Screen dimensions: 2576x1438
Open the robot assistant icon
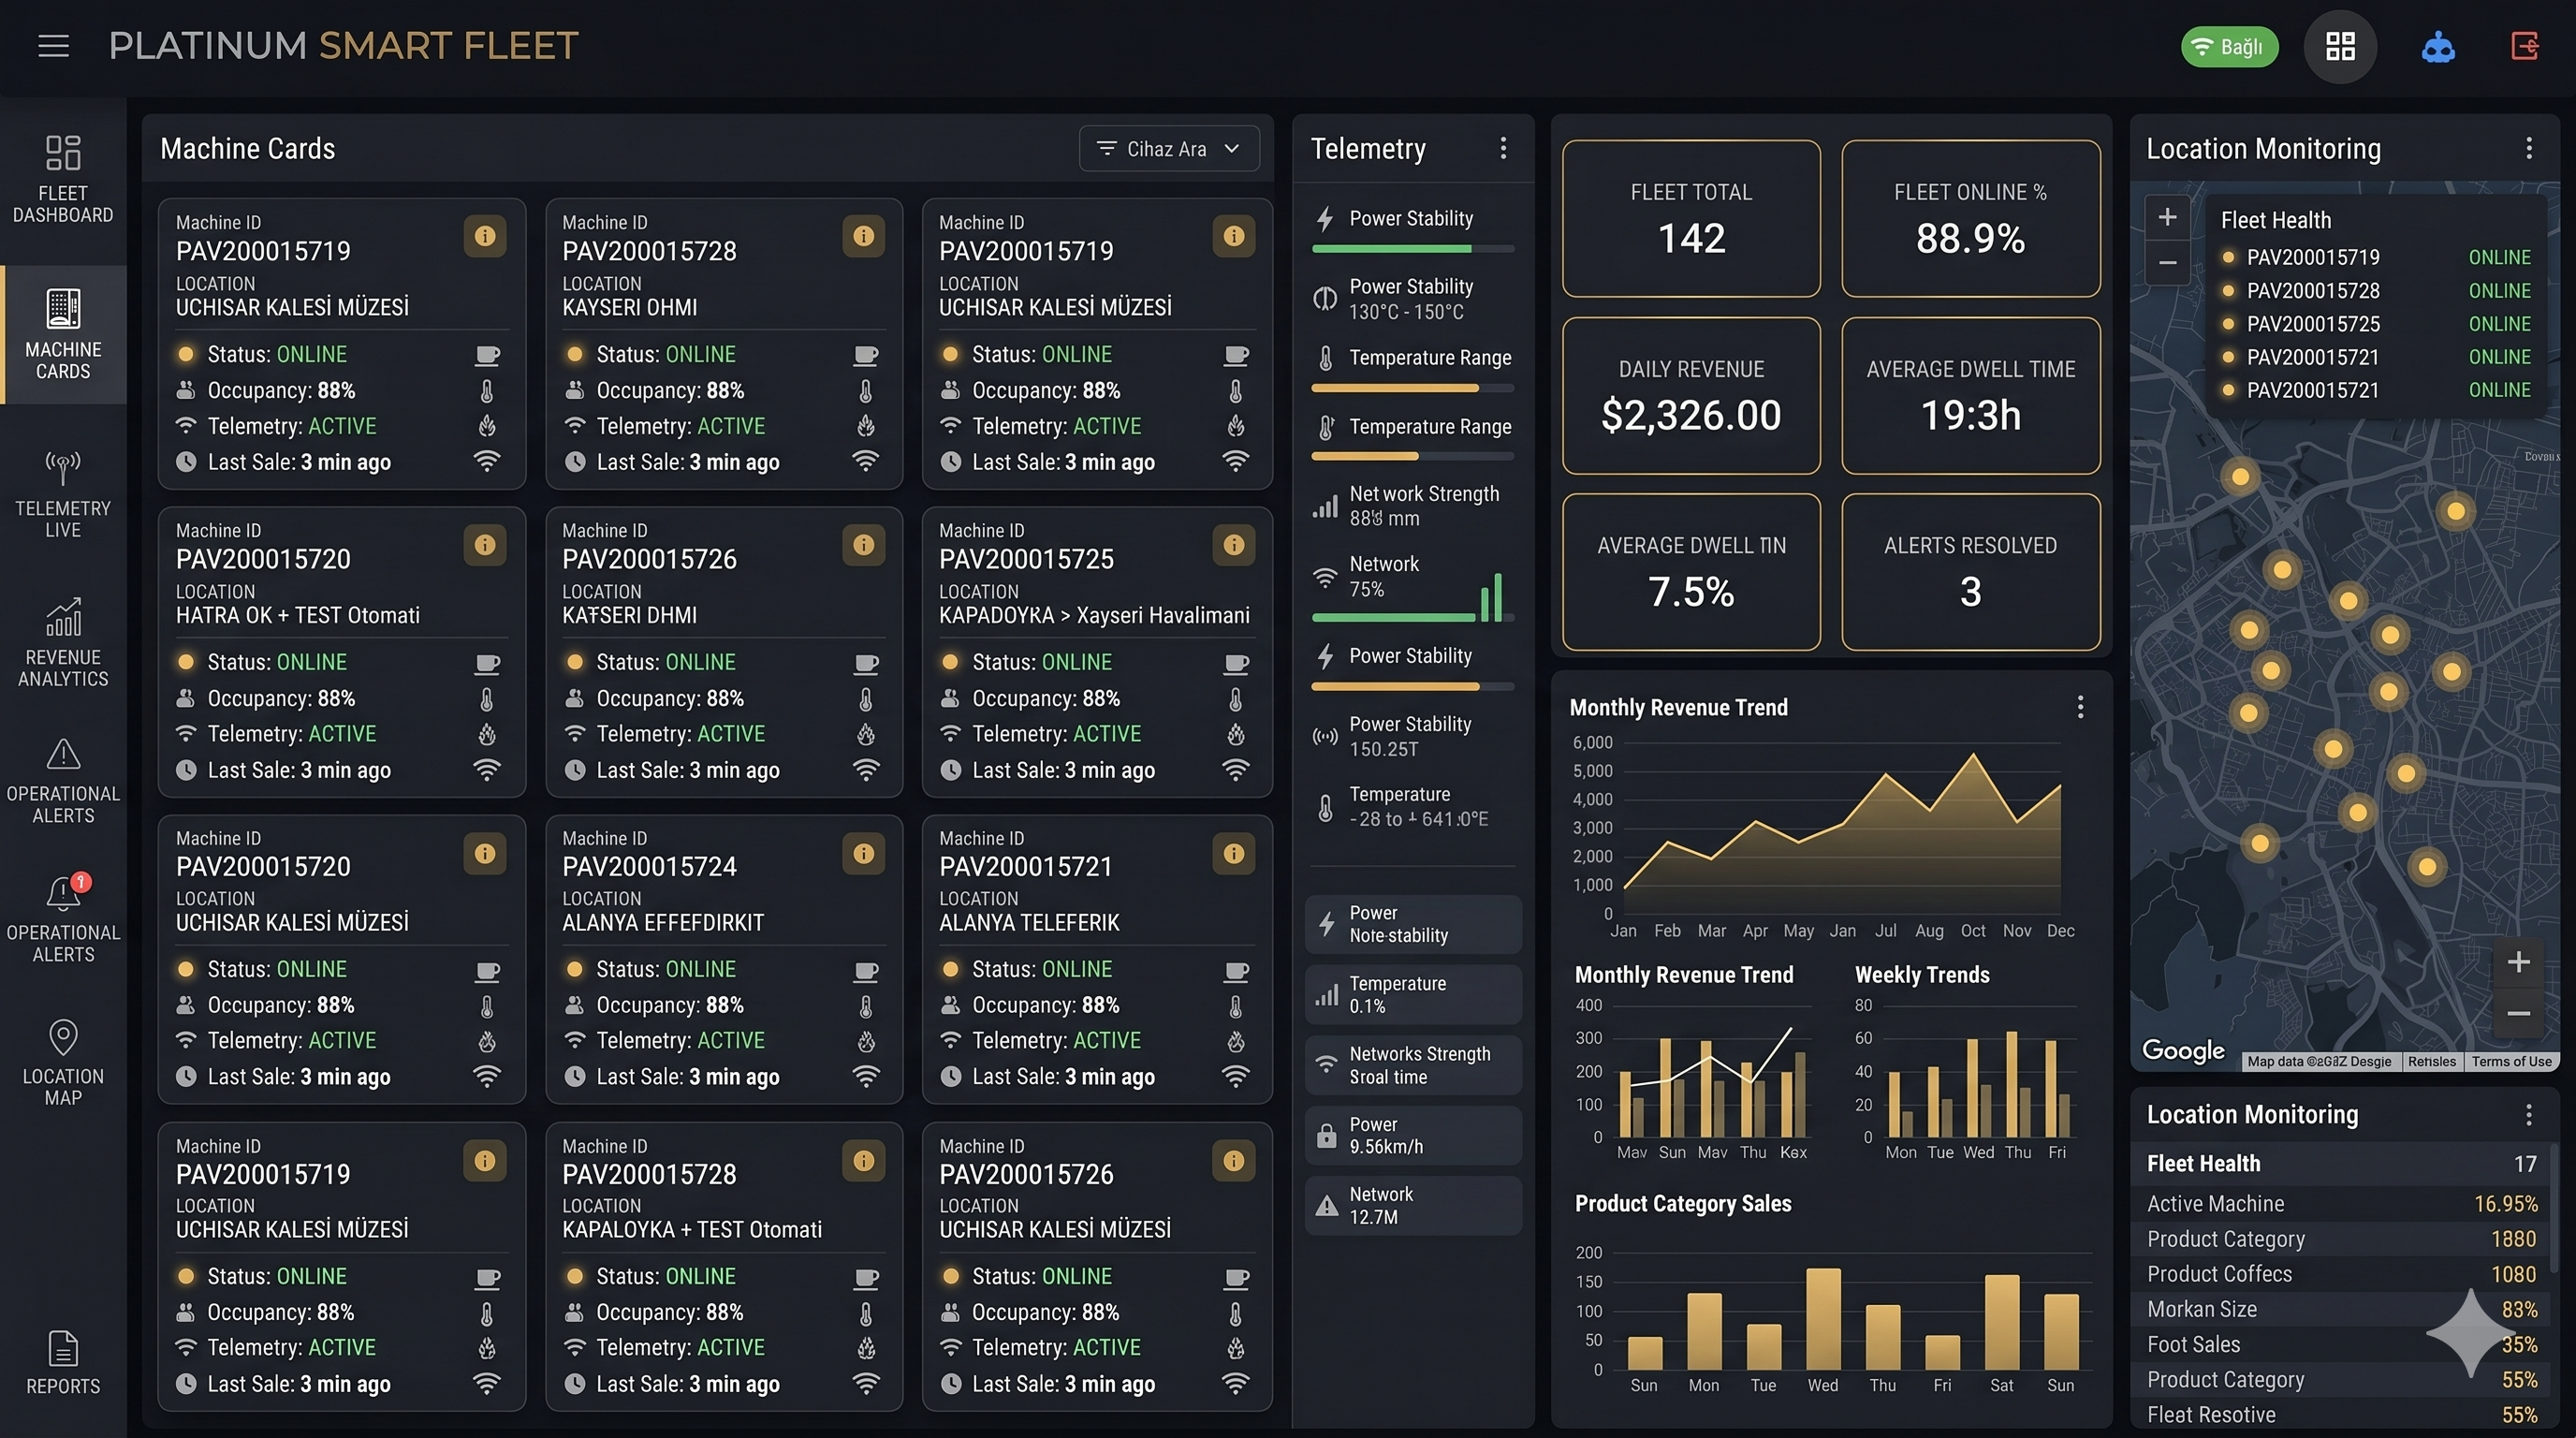[2438, 46]
